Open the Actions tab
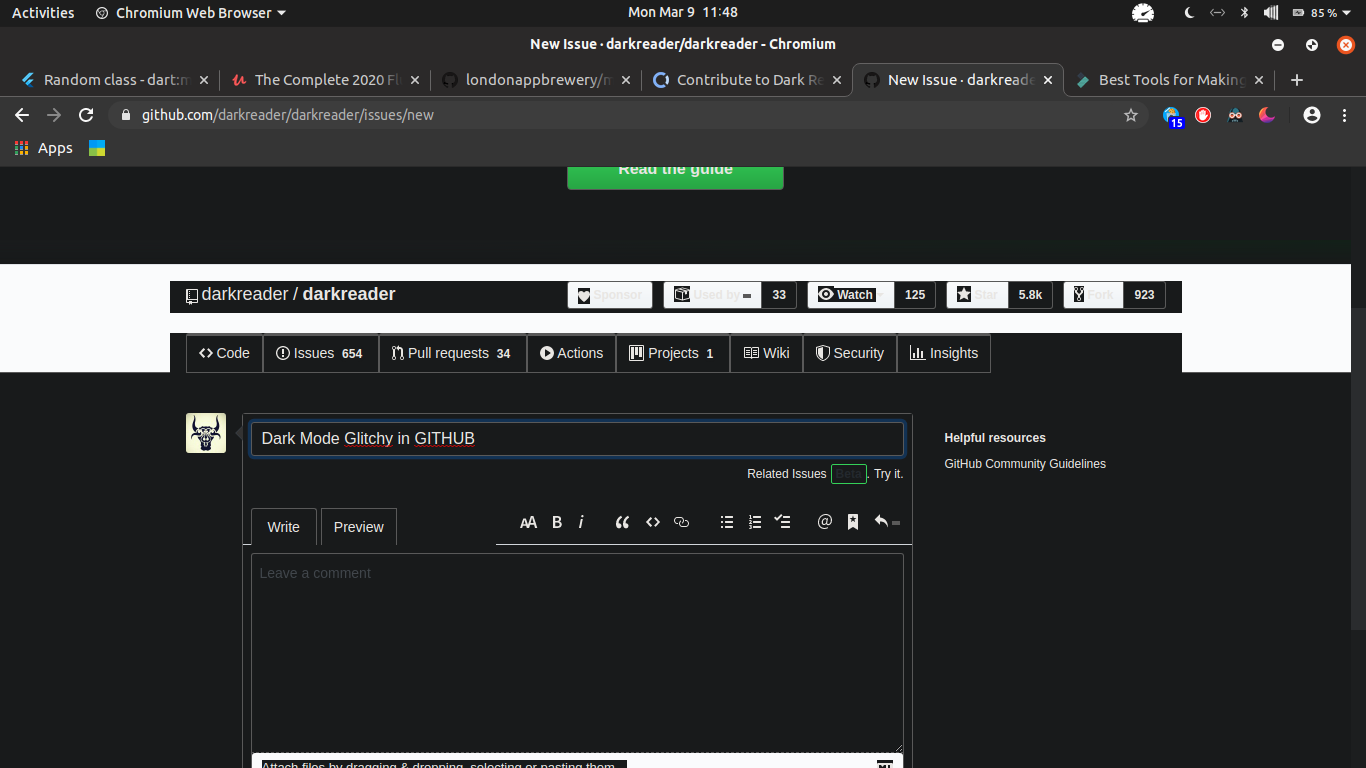 (x=571, y=353)
